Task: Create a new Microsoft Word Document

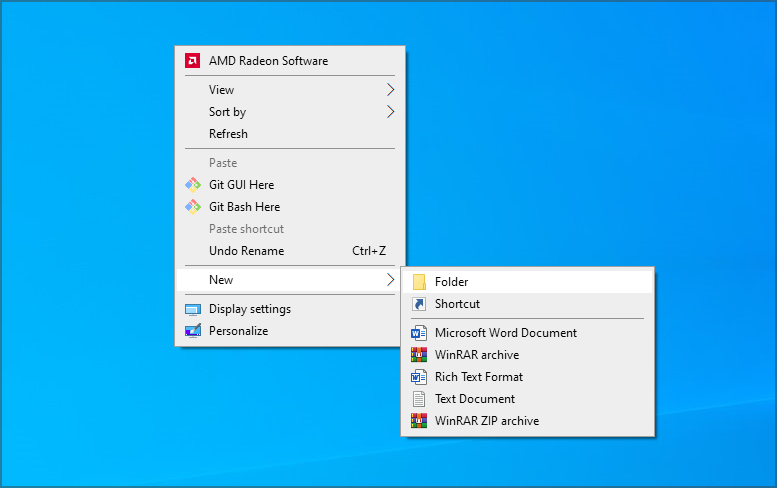Action: coord(528,333)
